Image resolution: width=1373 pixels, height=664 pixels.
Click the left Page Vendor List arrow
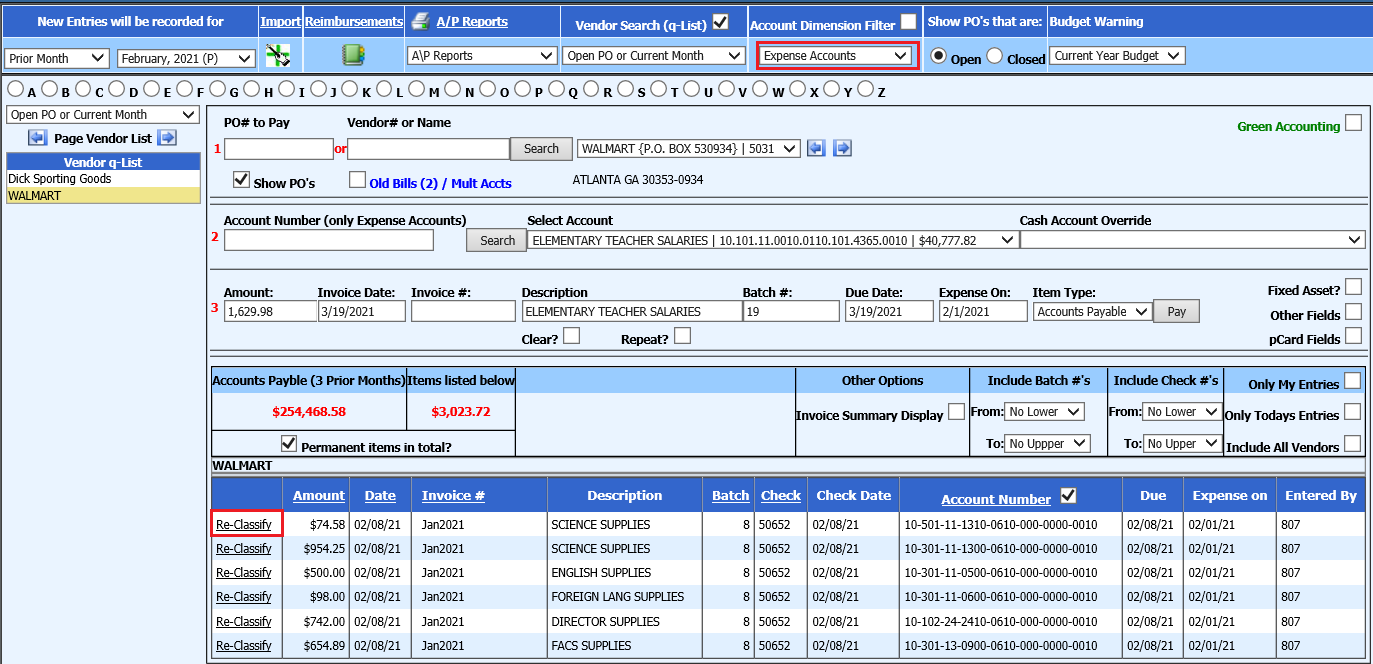click(38, 138)
